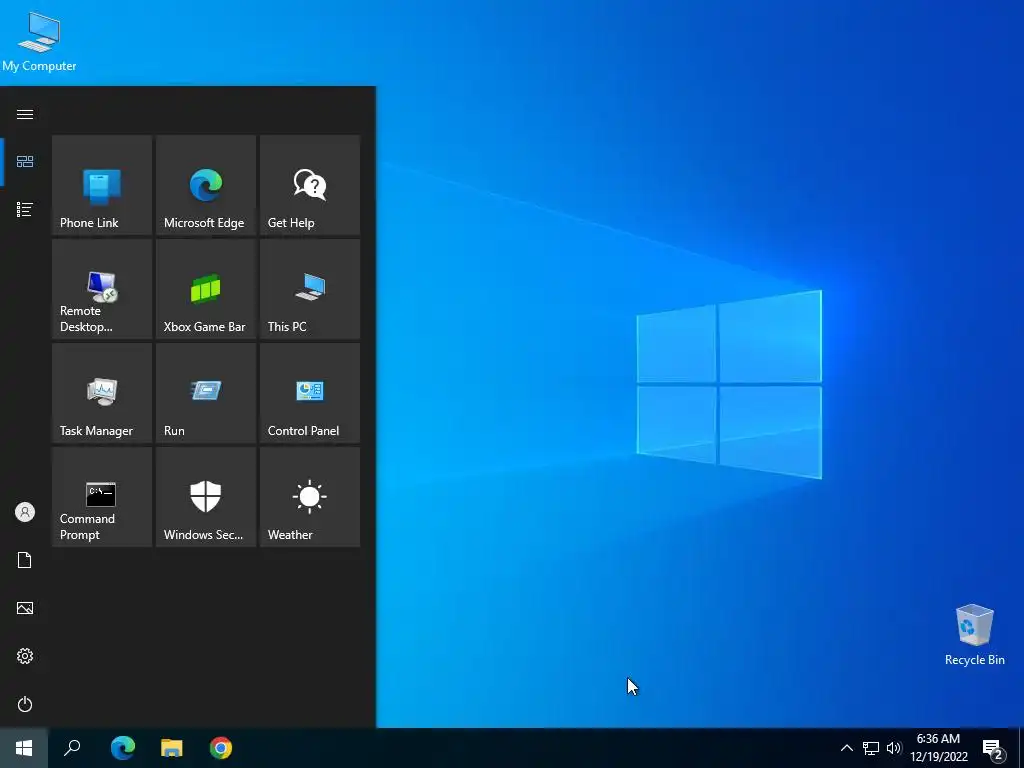Open File Explorer from the taskbar

[172, 748]
